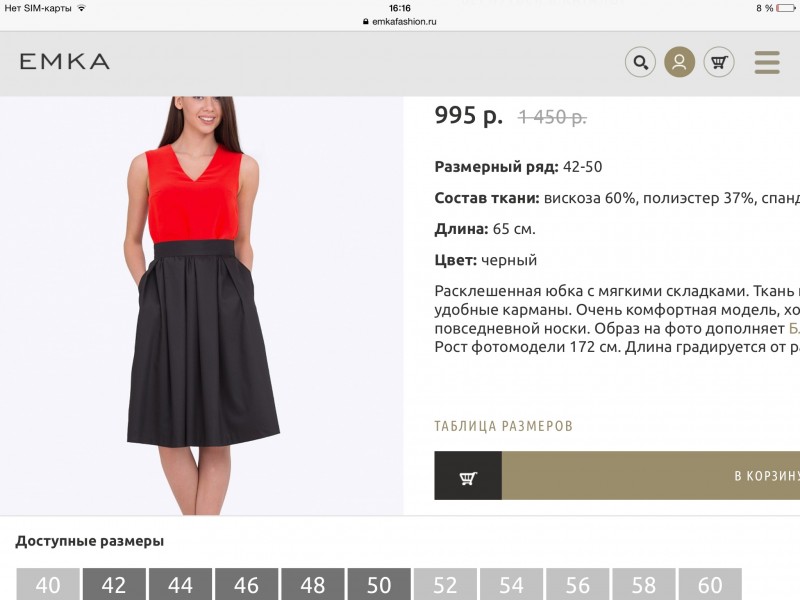Viewport: 800px width, 600px height.
Task: Choose size 56 option
Action: point(578,584)
